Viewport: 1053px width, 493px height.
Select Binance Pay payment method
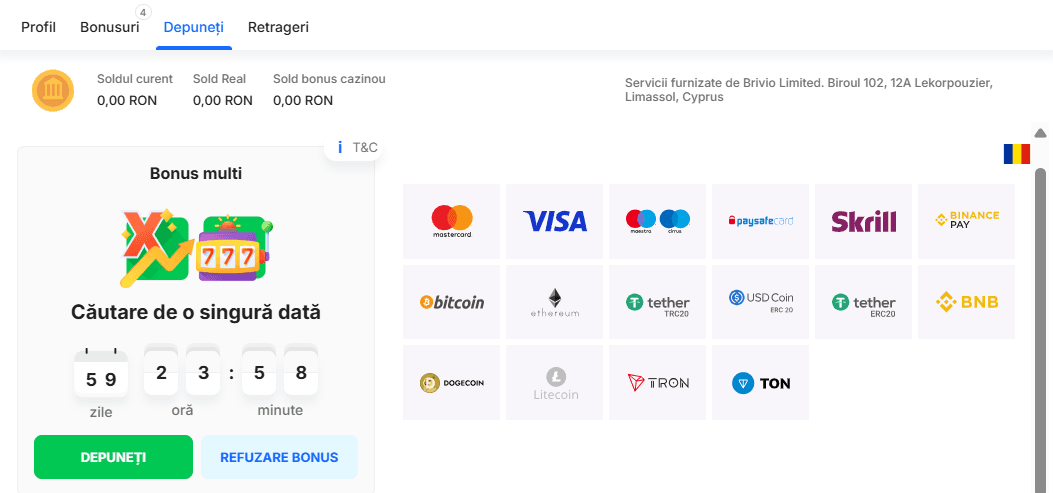click(x=966, y=221)
